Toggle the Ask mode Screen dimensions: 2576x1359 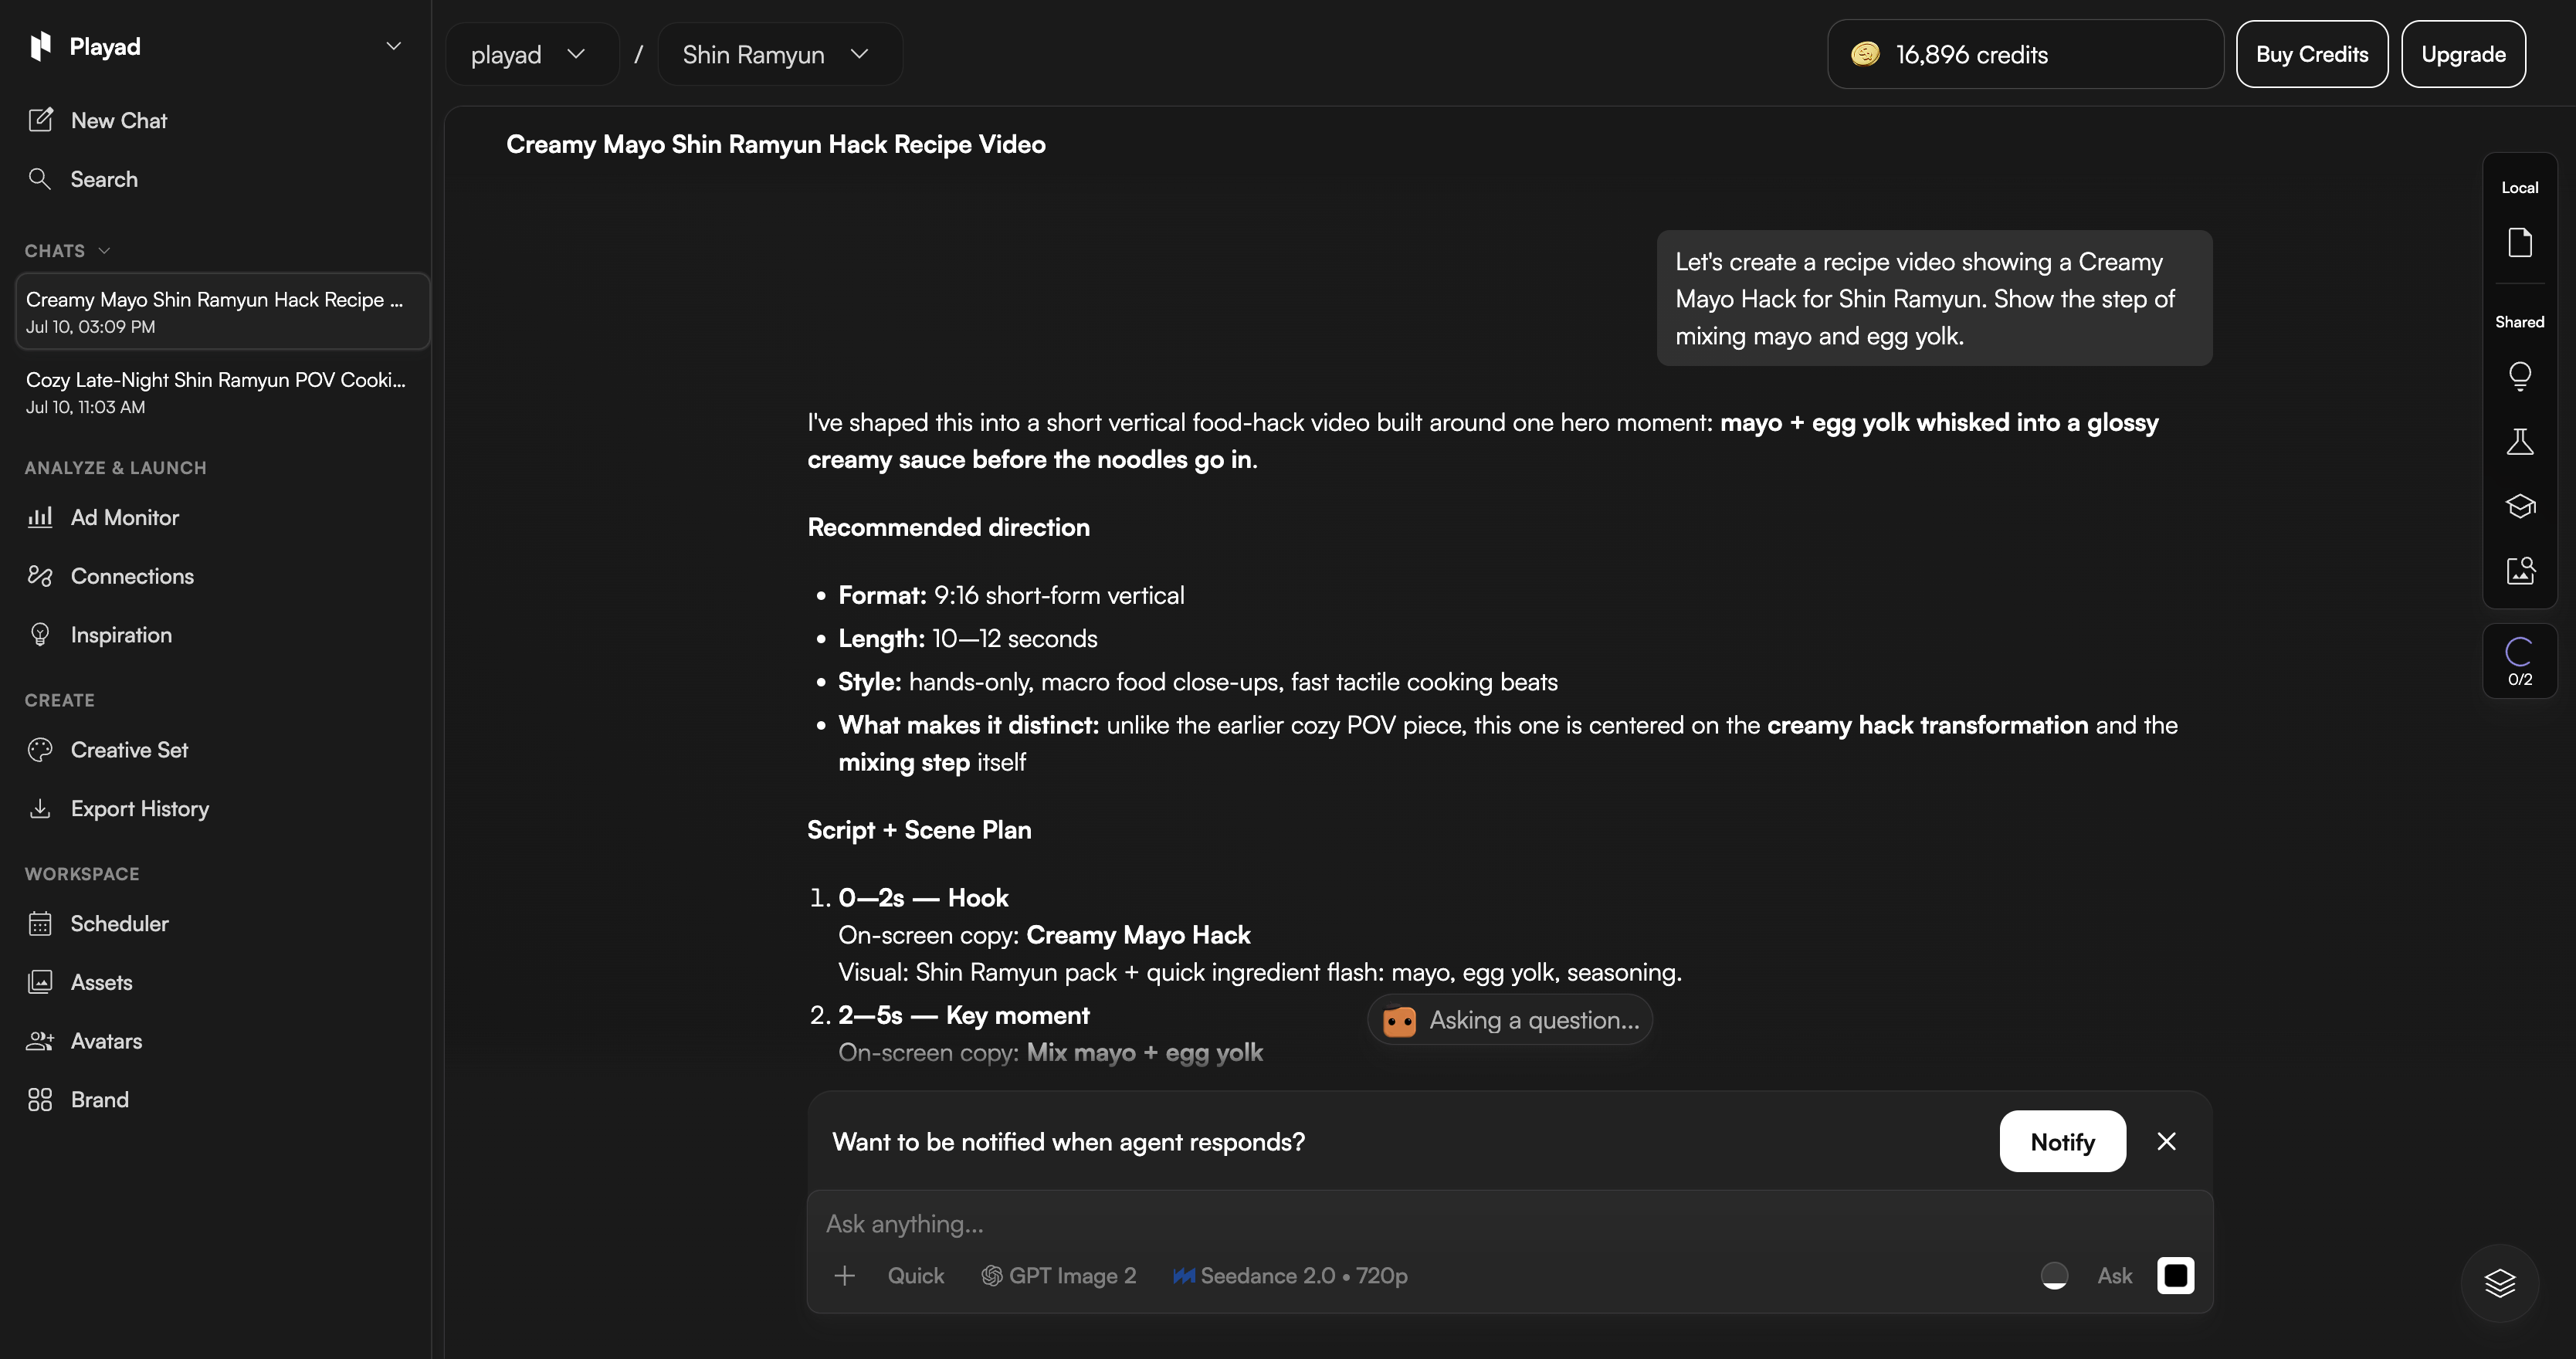click(2114, 1276)
